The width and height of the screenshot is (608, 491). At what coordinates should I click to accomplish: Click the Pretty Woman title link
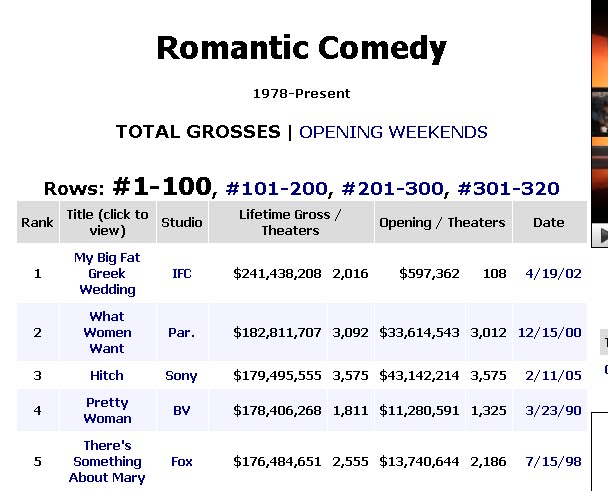coord(107,410)
